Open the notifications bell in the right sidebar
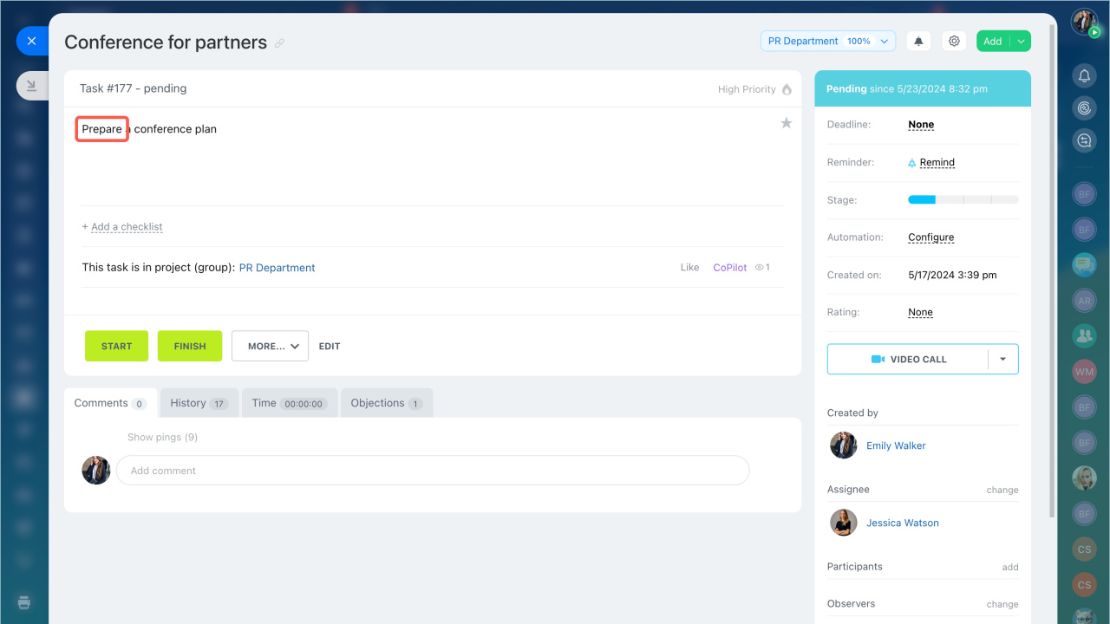The height and width of the screenshot is (624, 1110). coord(1085,75)
